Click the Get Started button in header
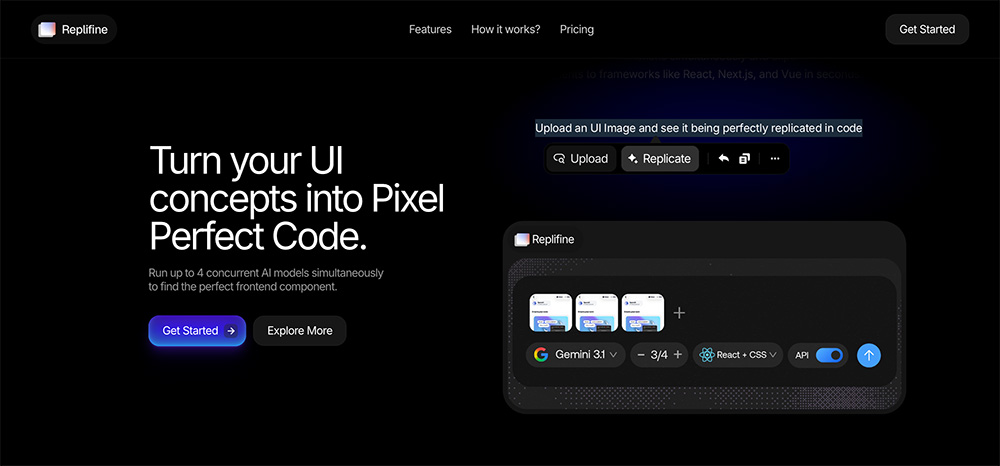The width and height of the screenshot is (1000, 466). 927,29
